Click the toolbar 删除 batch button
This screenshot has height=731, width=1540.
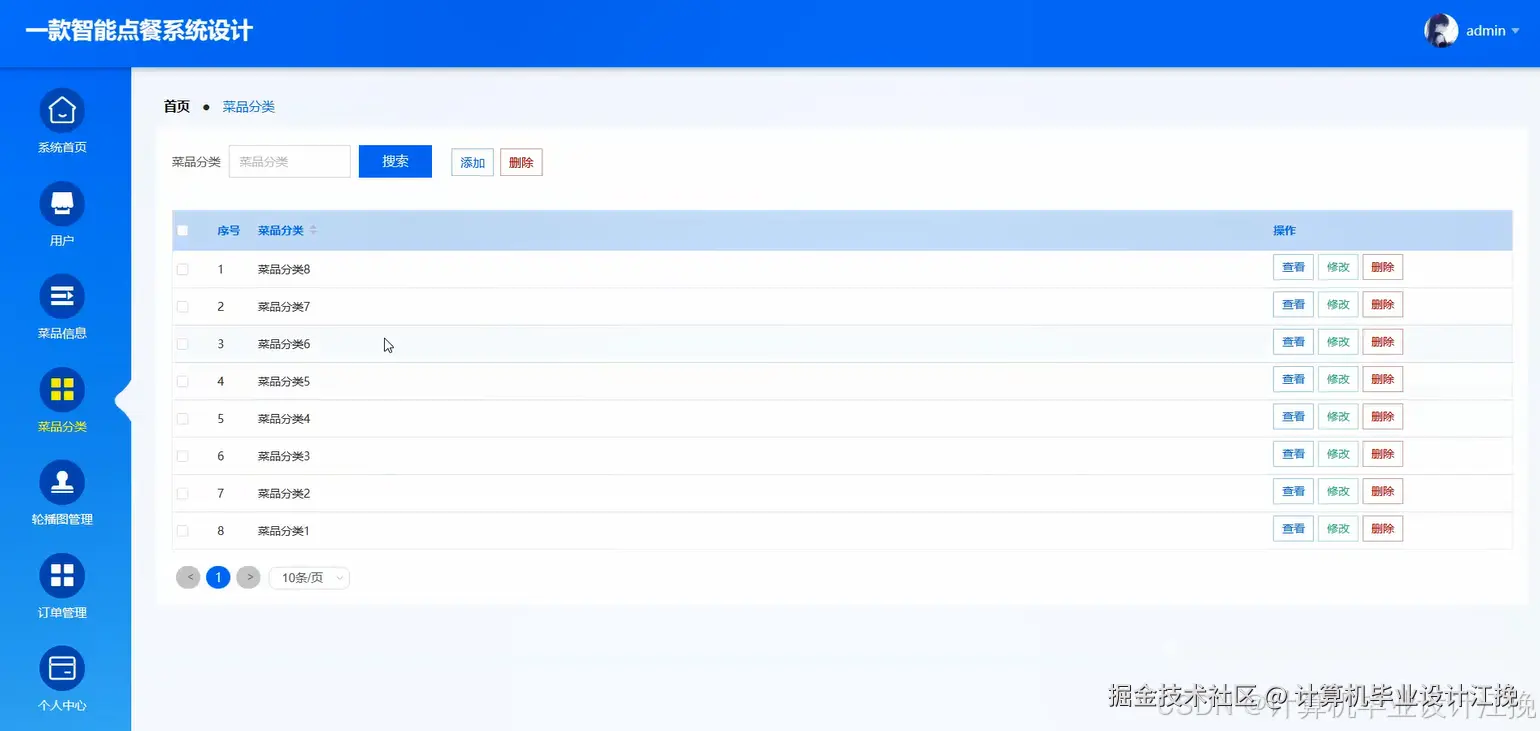521,163
